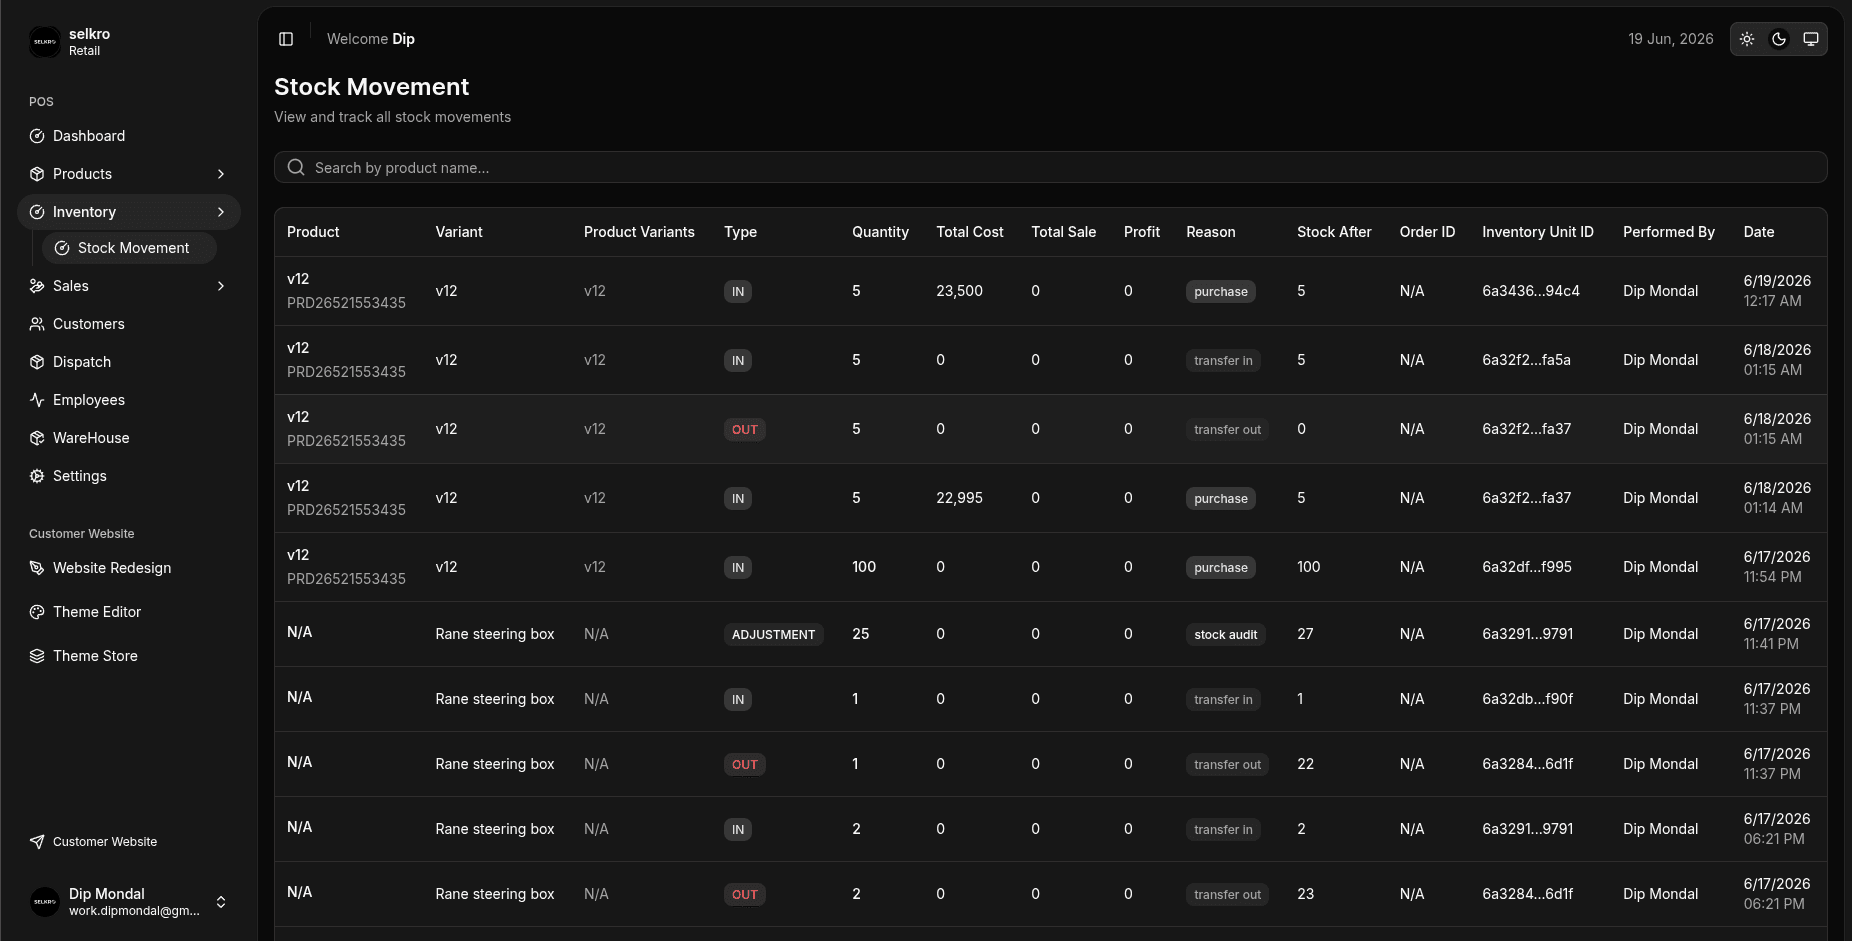Click inventory unit ID 6a32df...f995
The width and height of the screenshot is (1852, 941).
(x=1527, y=567)
